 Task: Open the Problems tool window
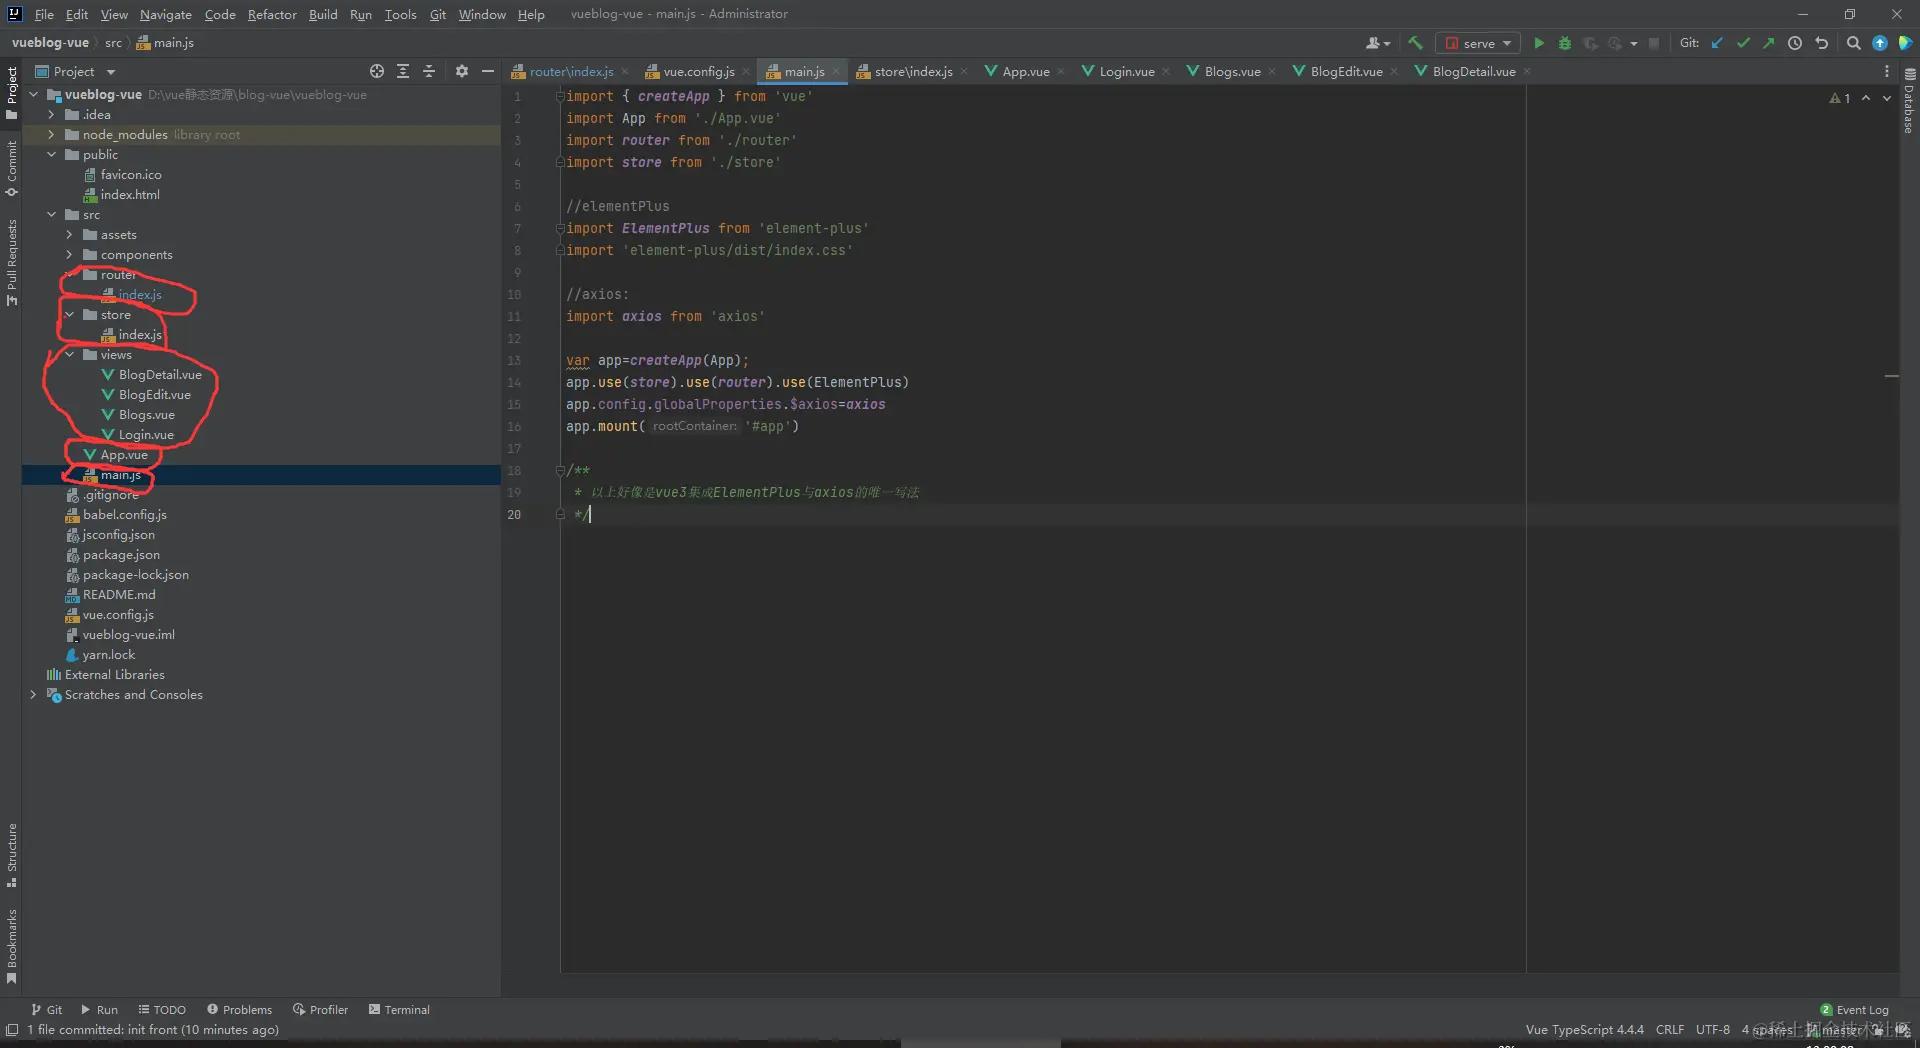(239, 1010)
